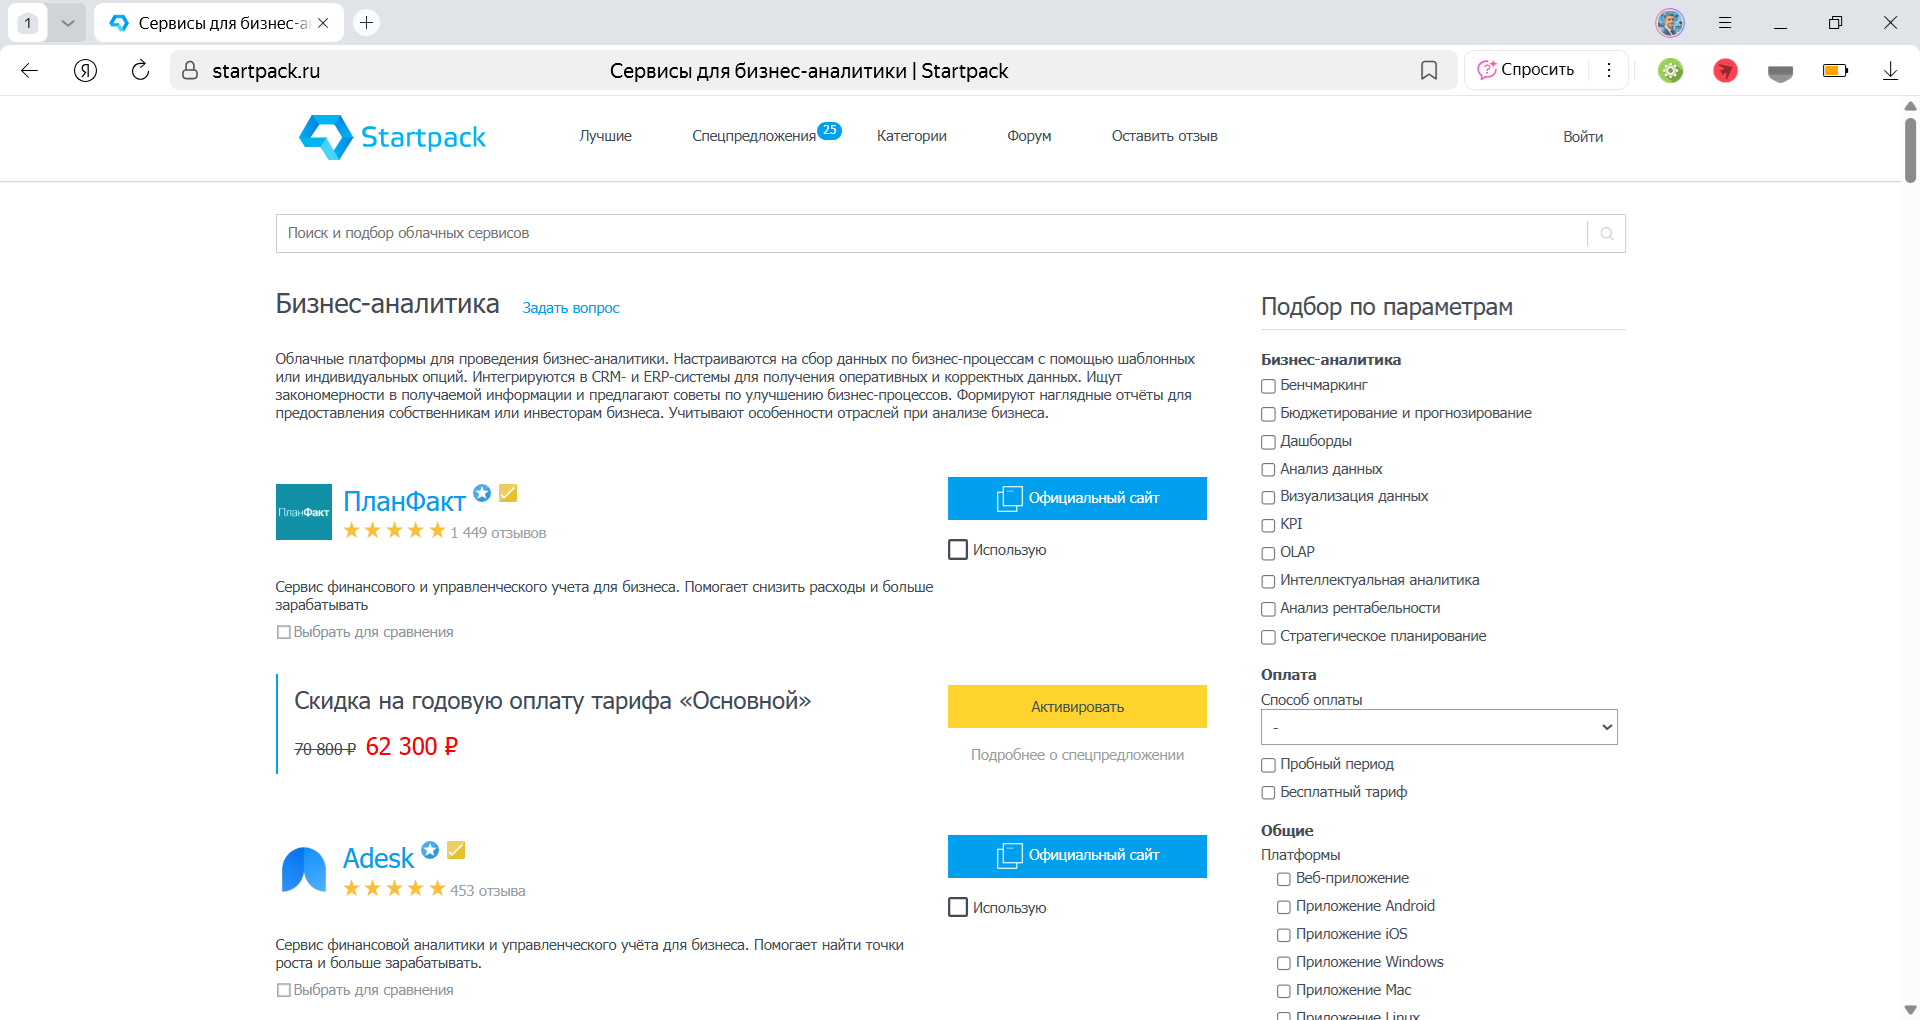Click the verified checkmark badge next to ПланФакт

click(509, 493)
